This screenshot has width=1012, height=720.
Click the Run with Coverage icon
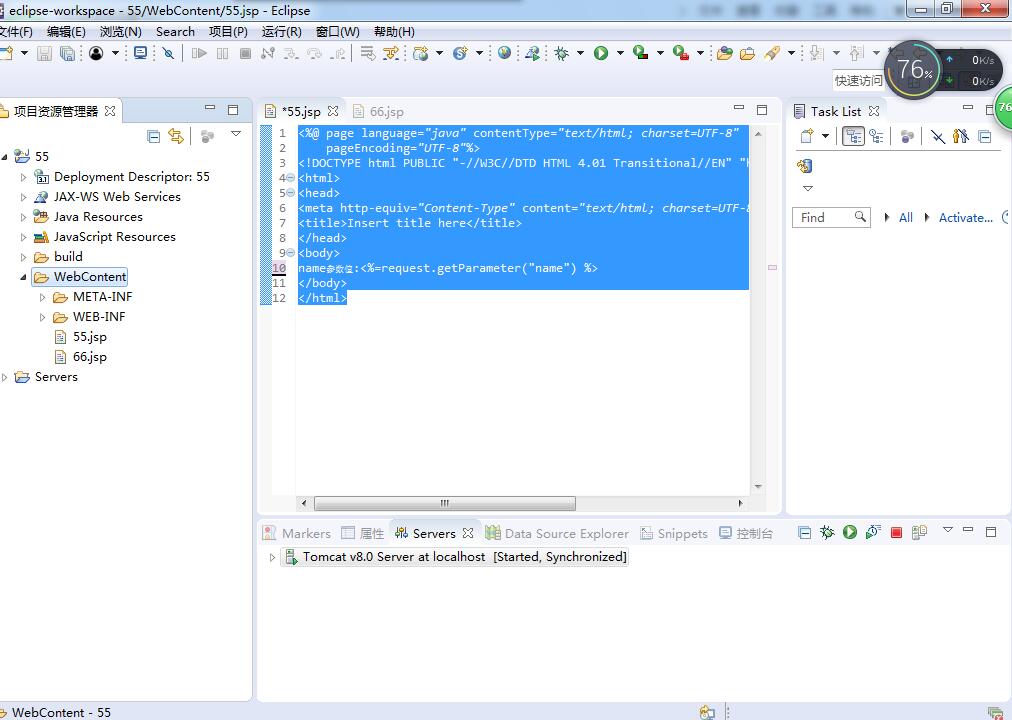[640, 54]
